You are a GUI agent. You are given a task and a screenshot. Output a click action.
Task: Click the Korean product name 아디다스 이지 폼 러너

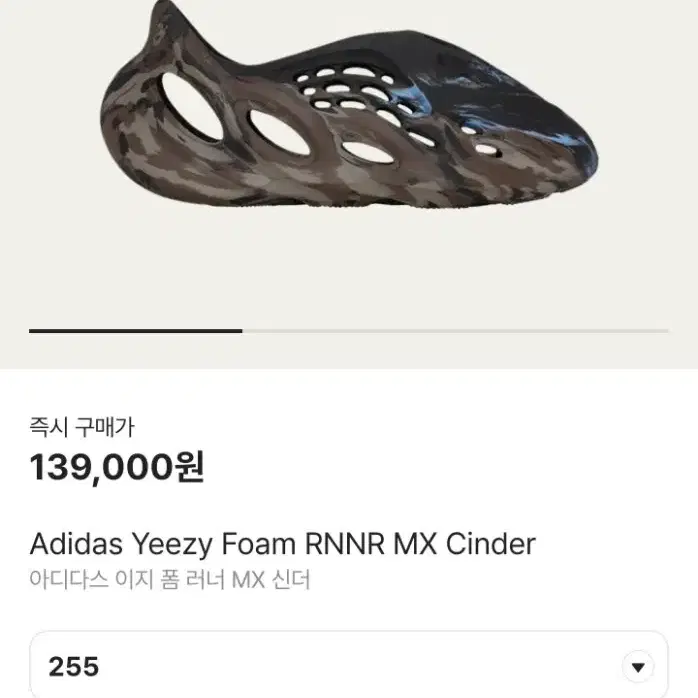(128, 580)
